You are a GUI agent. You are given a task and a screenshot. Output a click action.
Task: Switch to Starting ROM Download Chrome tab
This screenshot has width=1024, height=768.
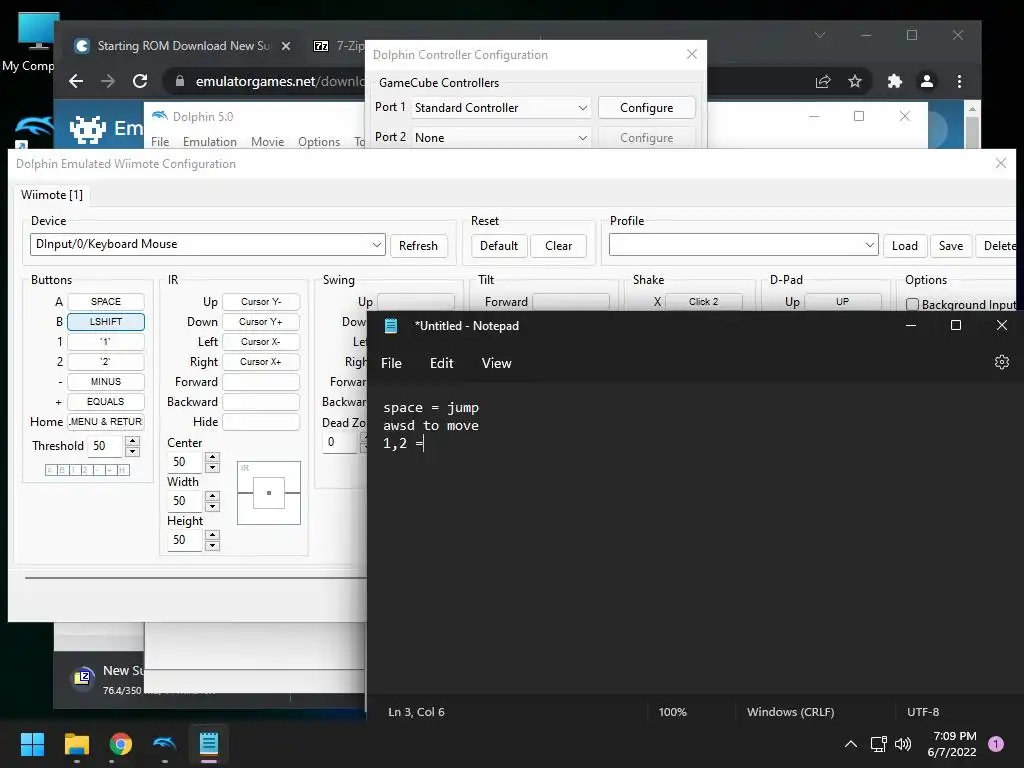[183, 46]
